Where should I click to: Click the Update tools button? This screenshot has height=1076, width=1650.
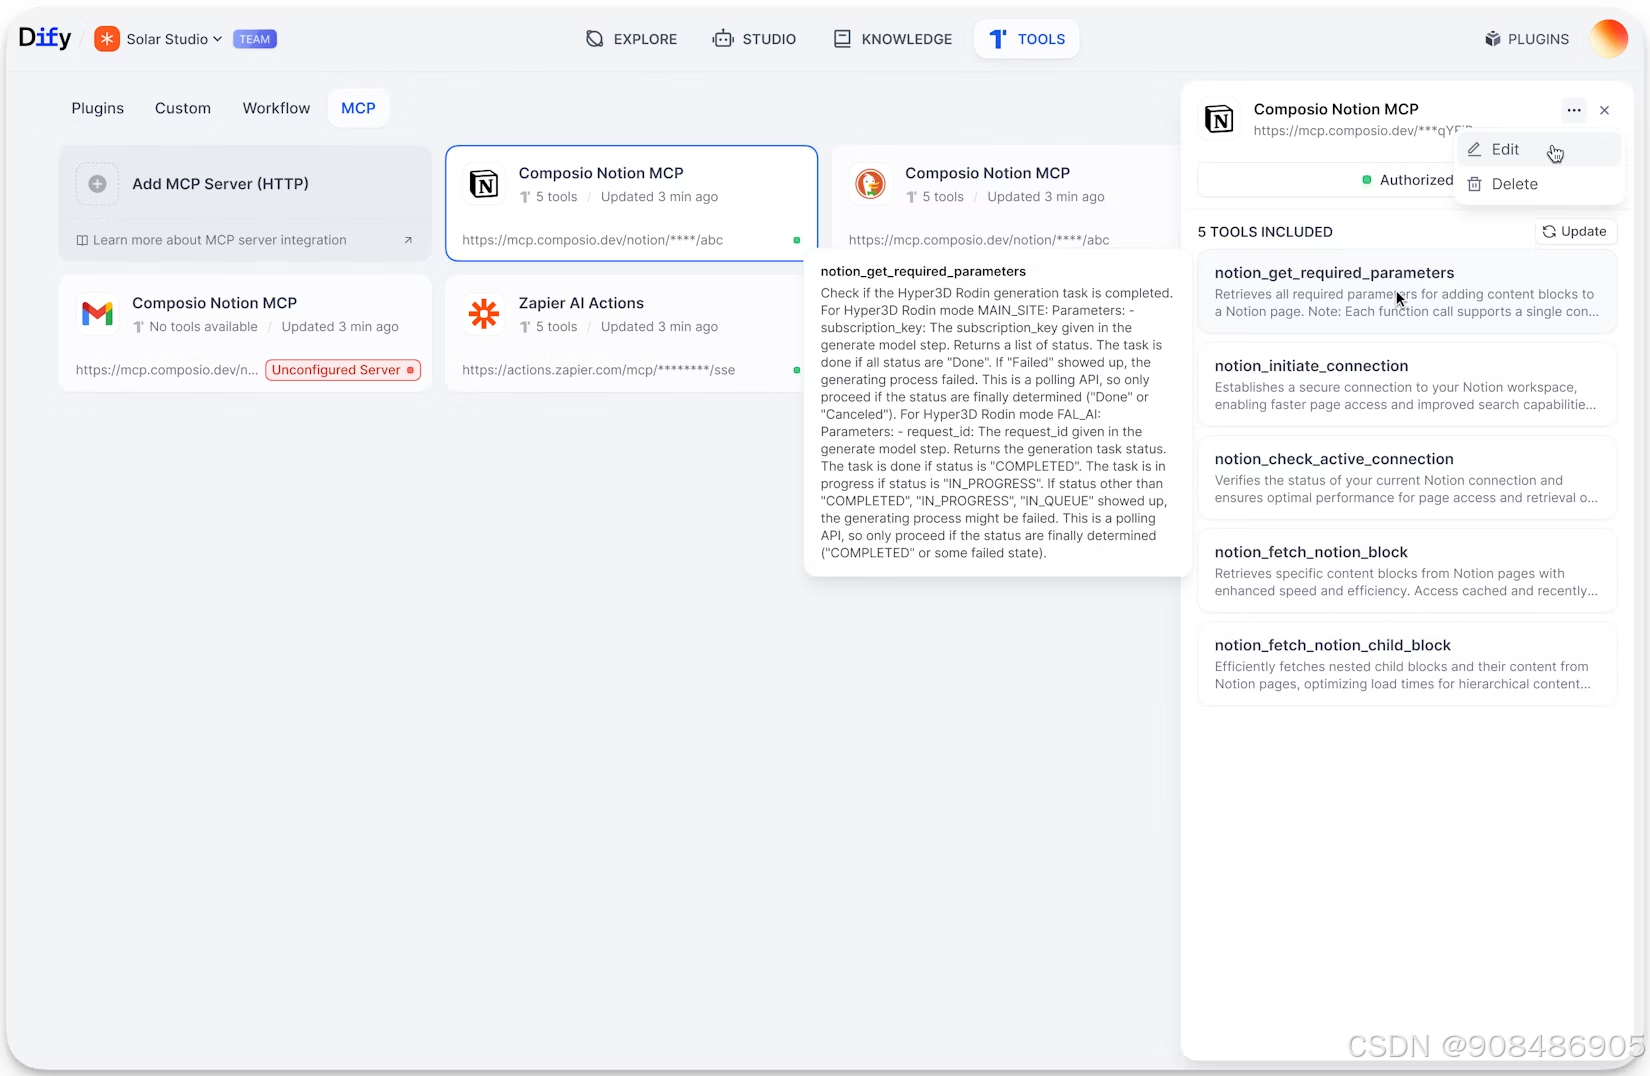pyautogui.click(x=1575, y=231)
